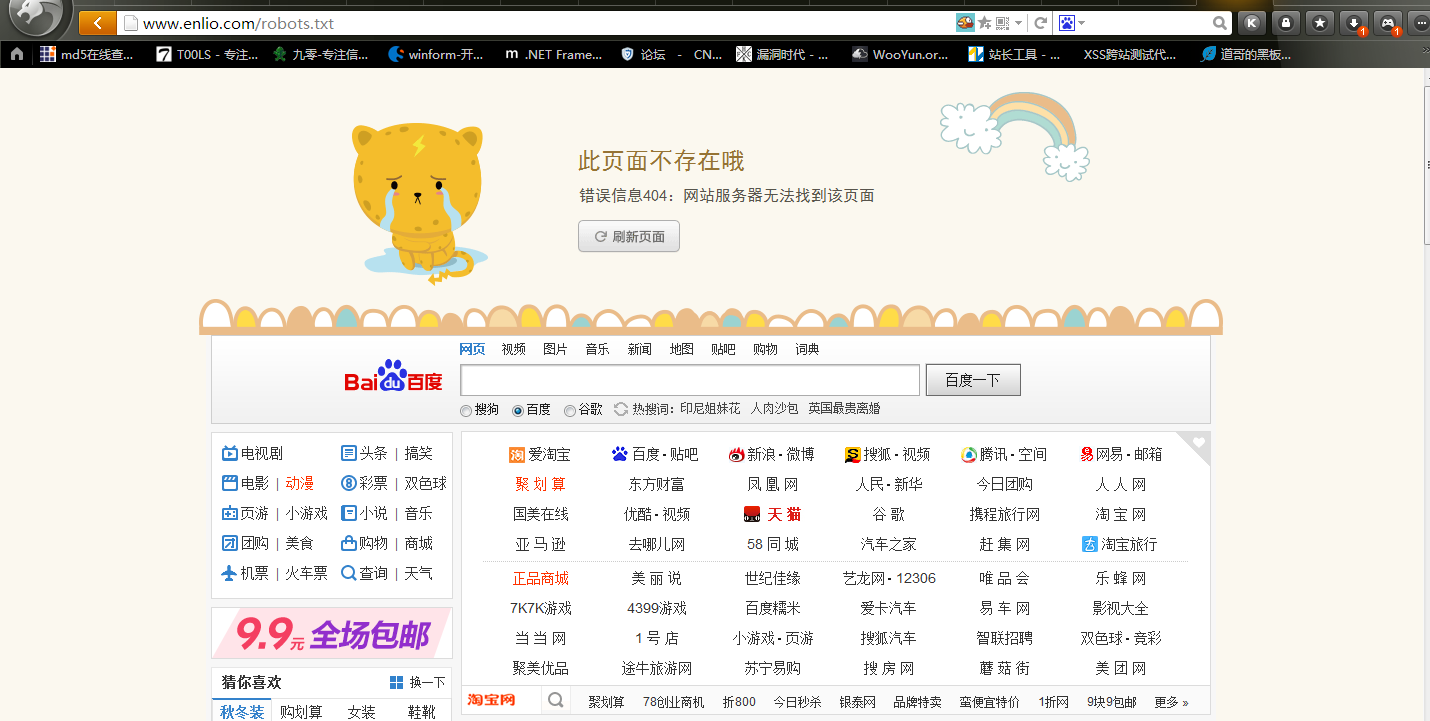Image resolution: width=1430 pixels, height=721 pixels.
Task: Click the 刷新页面 button
Action: tap(629, 236)
